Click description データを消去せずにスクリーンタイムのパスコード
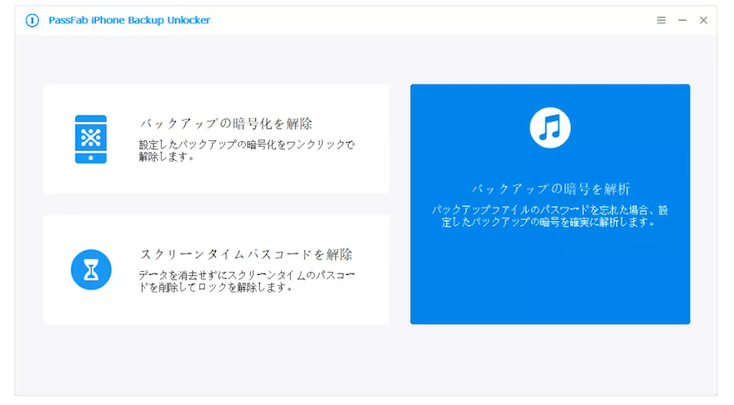 247,281
